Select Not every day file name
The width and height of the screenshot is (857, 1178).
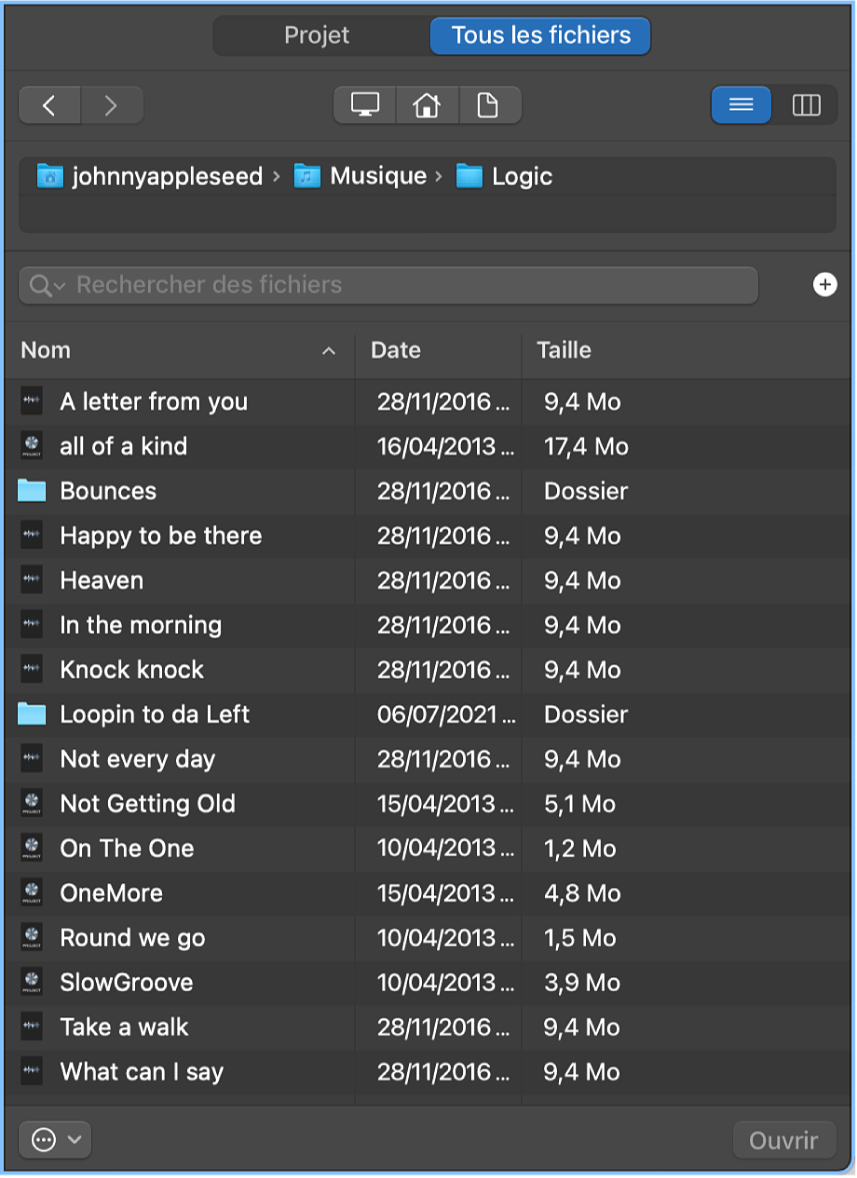pyautogui.click(x=137, y=759)
